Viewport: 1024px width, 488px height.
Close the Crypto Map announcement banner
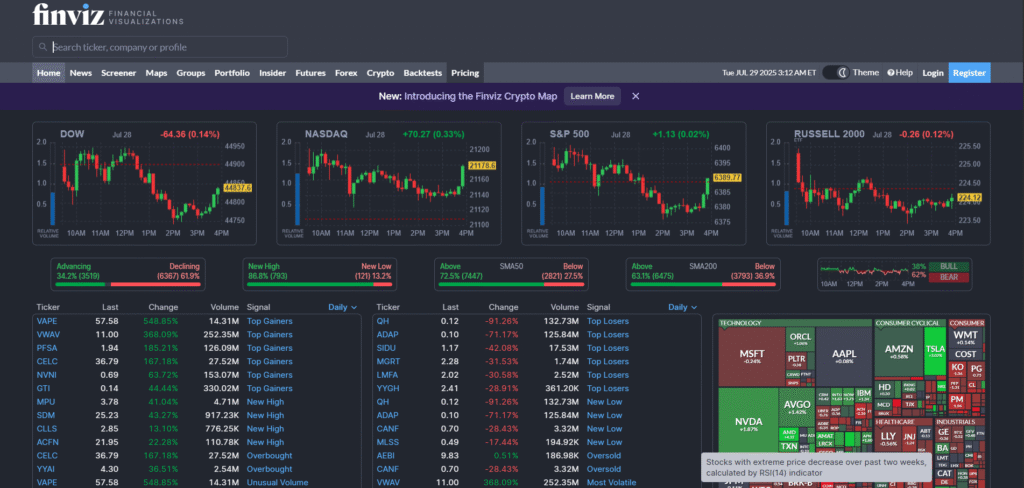(x=635, y=96)
